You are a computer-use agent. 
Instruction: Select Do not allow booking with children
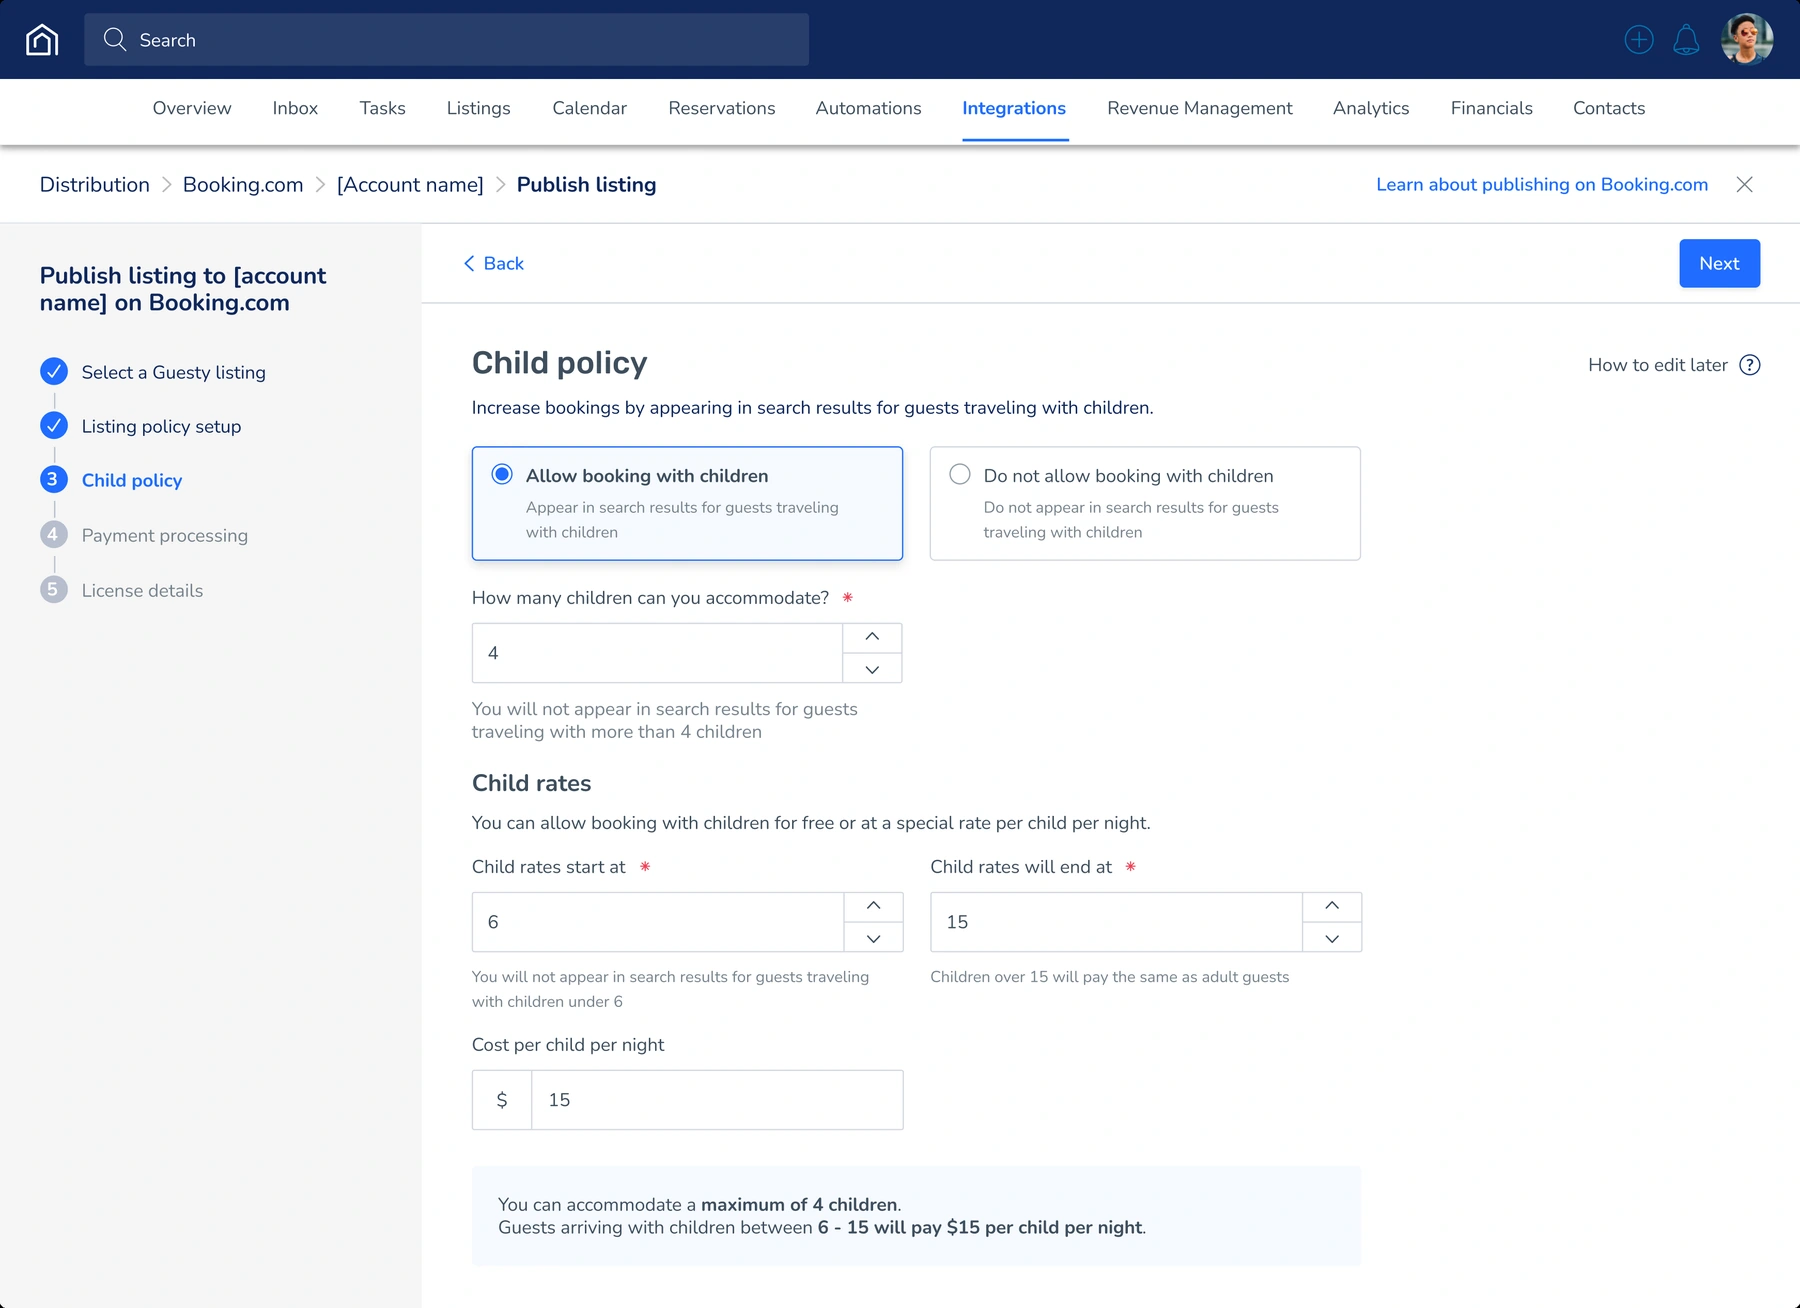1145,503
